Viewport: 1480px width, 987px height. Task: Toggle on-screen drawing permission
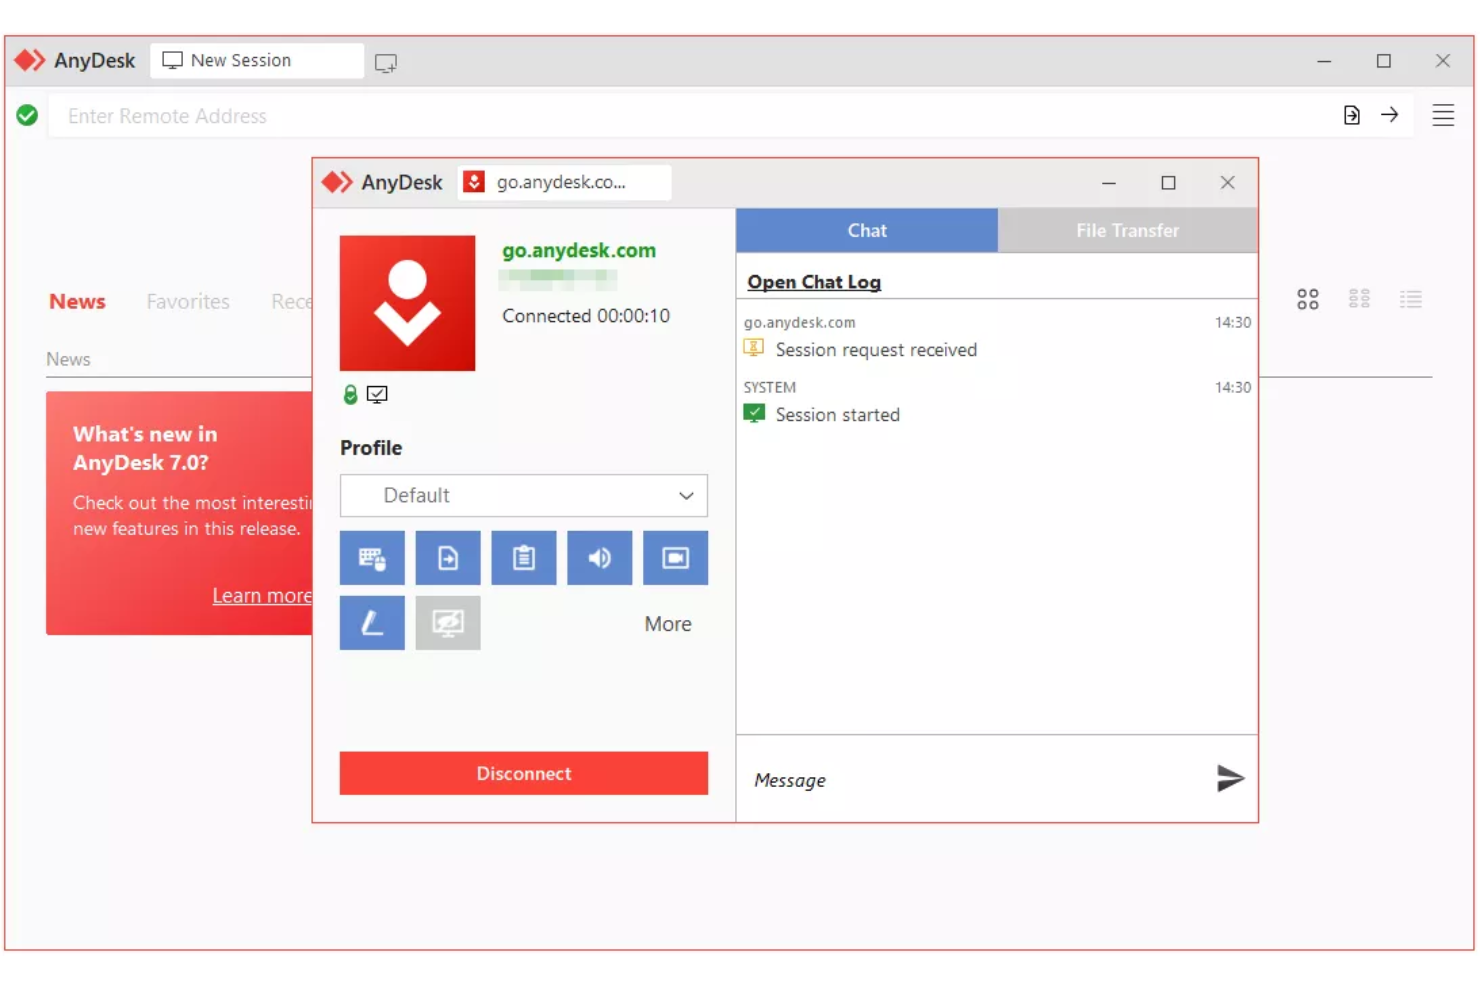point(372,623)
